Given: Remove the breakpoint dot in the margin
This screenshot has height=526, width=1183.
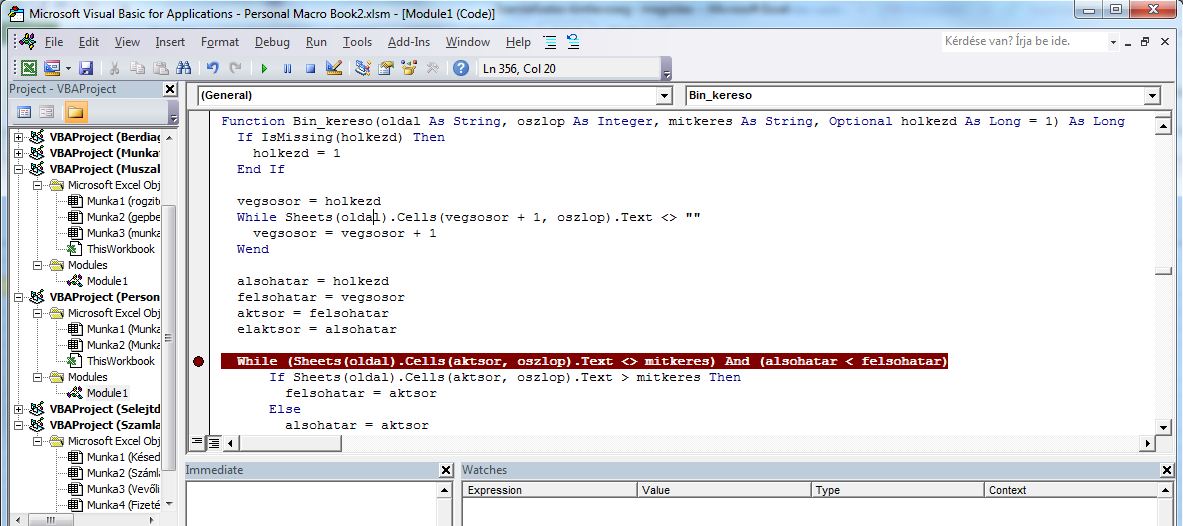Looking at the screenshot, I should [x=198, y=361].
